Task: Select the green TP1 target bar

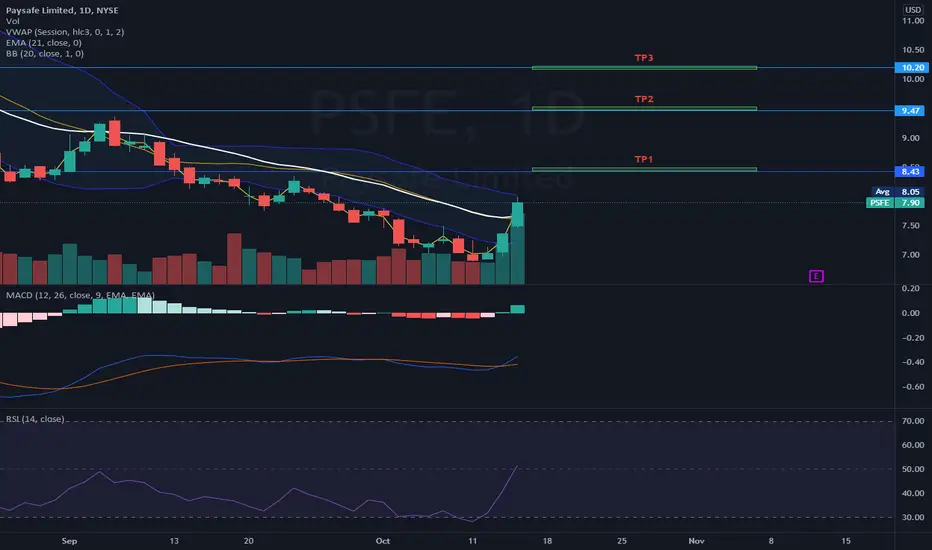Action: [644, 169]
